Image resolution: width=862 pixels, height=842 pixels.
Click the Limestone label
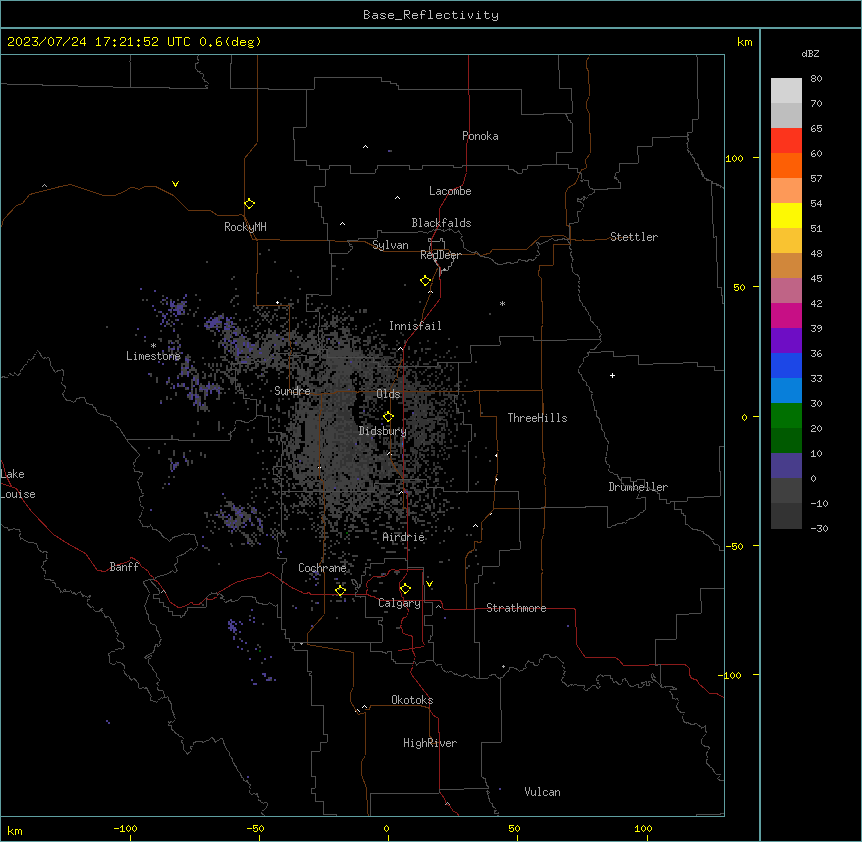click(153, 356)
